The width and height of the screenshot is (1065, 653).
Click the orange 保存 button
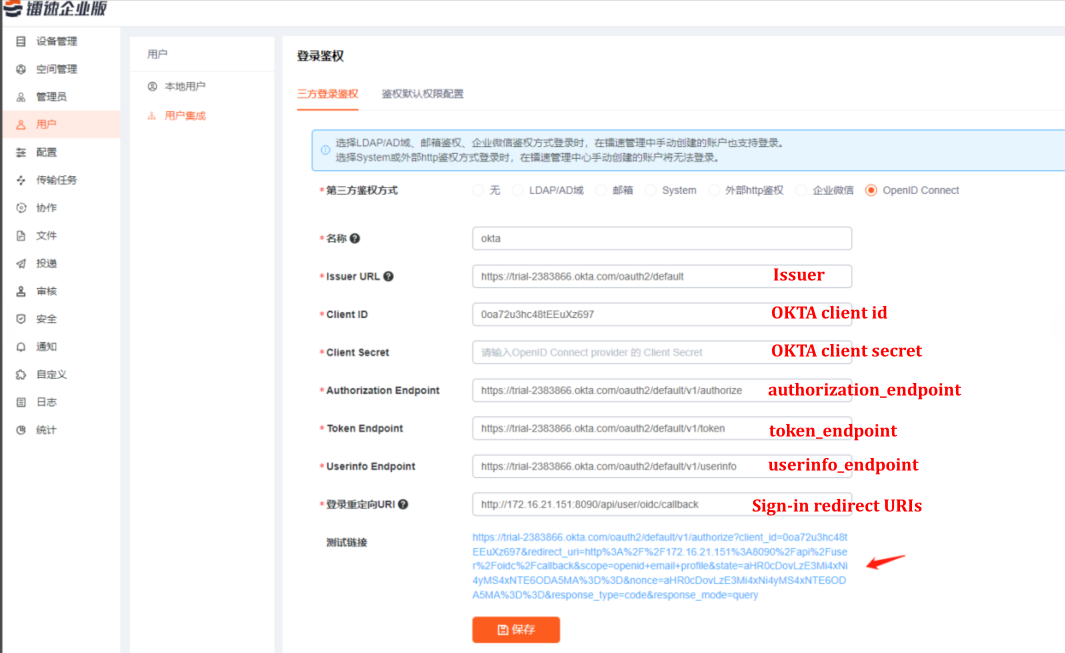coord(516,630)
